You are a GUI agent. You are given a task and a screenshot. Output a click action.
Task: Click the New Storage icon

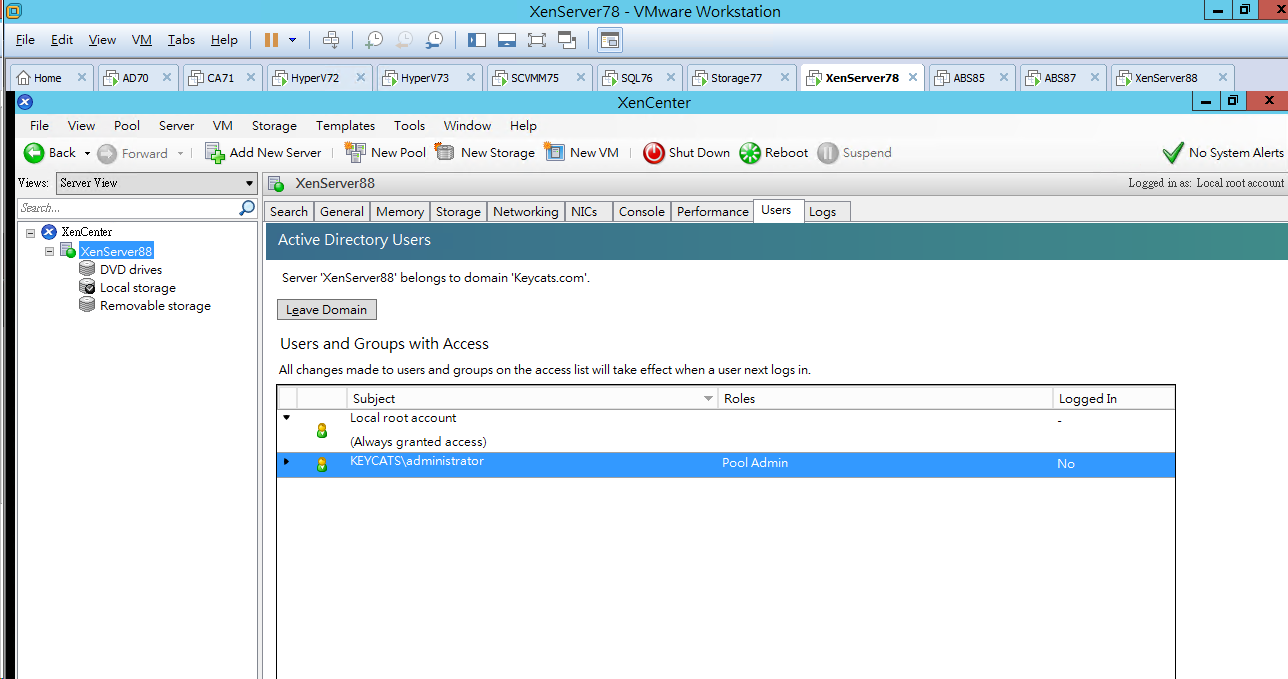pos(445,153)
